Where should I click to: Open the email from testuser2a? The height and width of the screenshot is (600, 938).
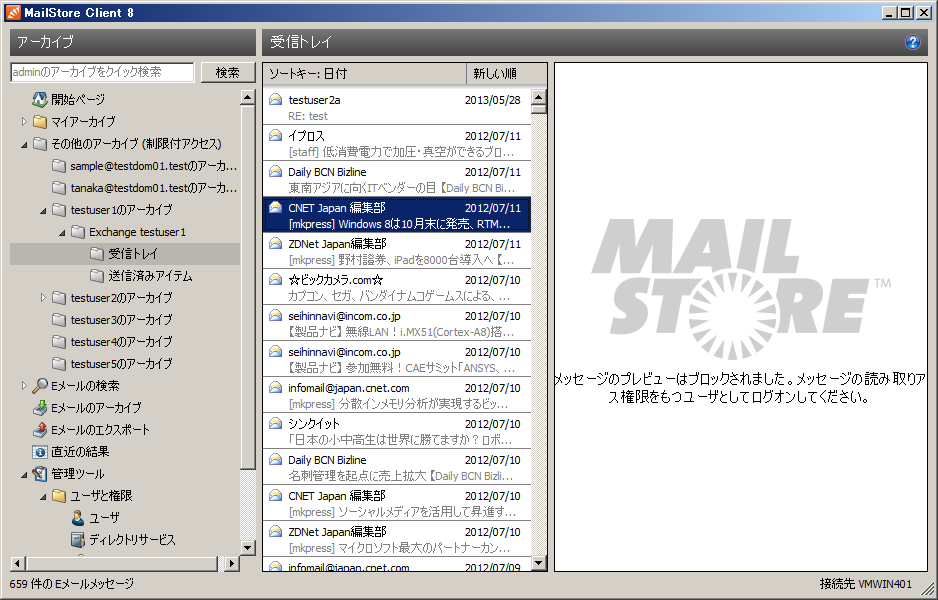point(396,107)
